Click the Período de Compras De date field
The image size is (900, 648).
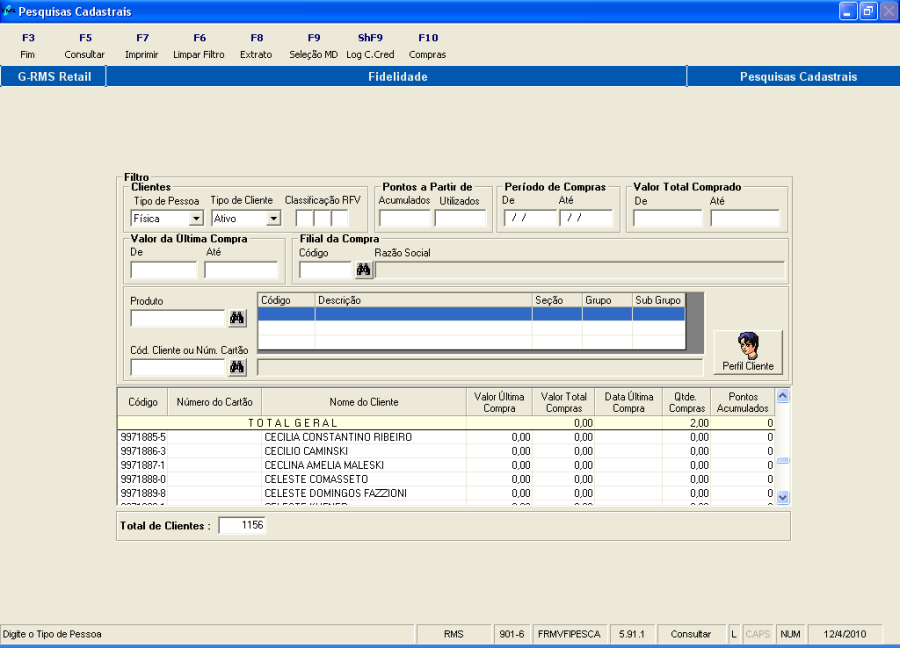(530, 218)
